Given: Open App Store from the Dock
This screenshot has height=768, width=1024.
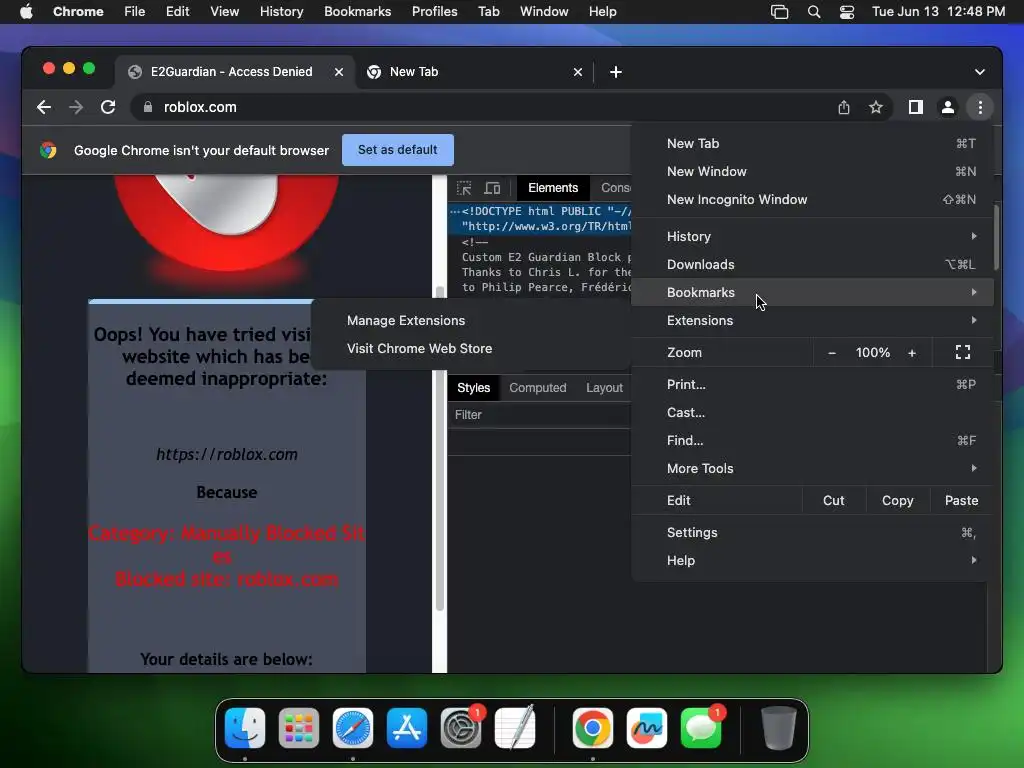Looking at the screenshot, I should pyautogui.click(x=407, y=728).
